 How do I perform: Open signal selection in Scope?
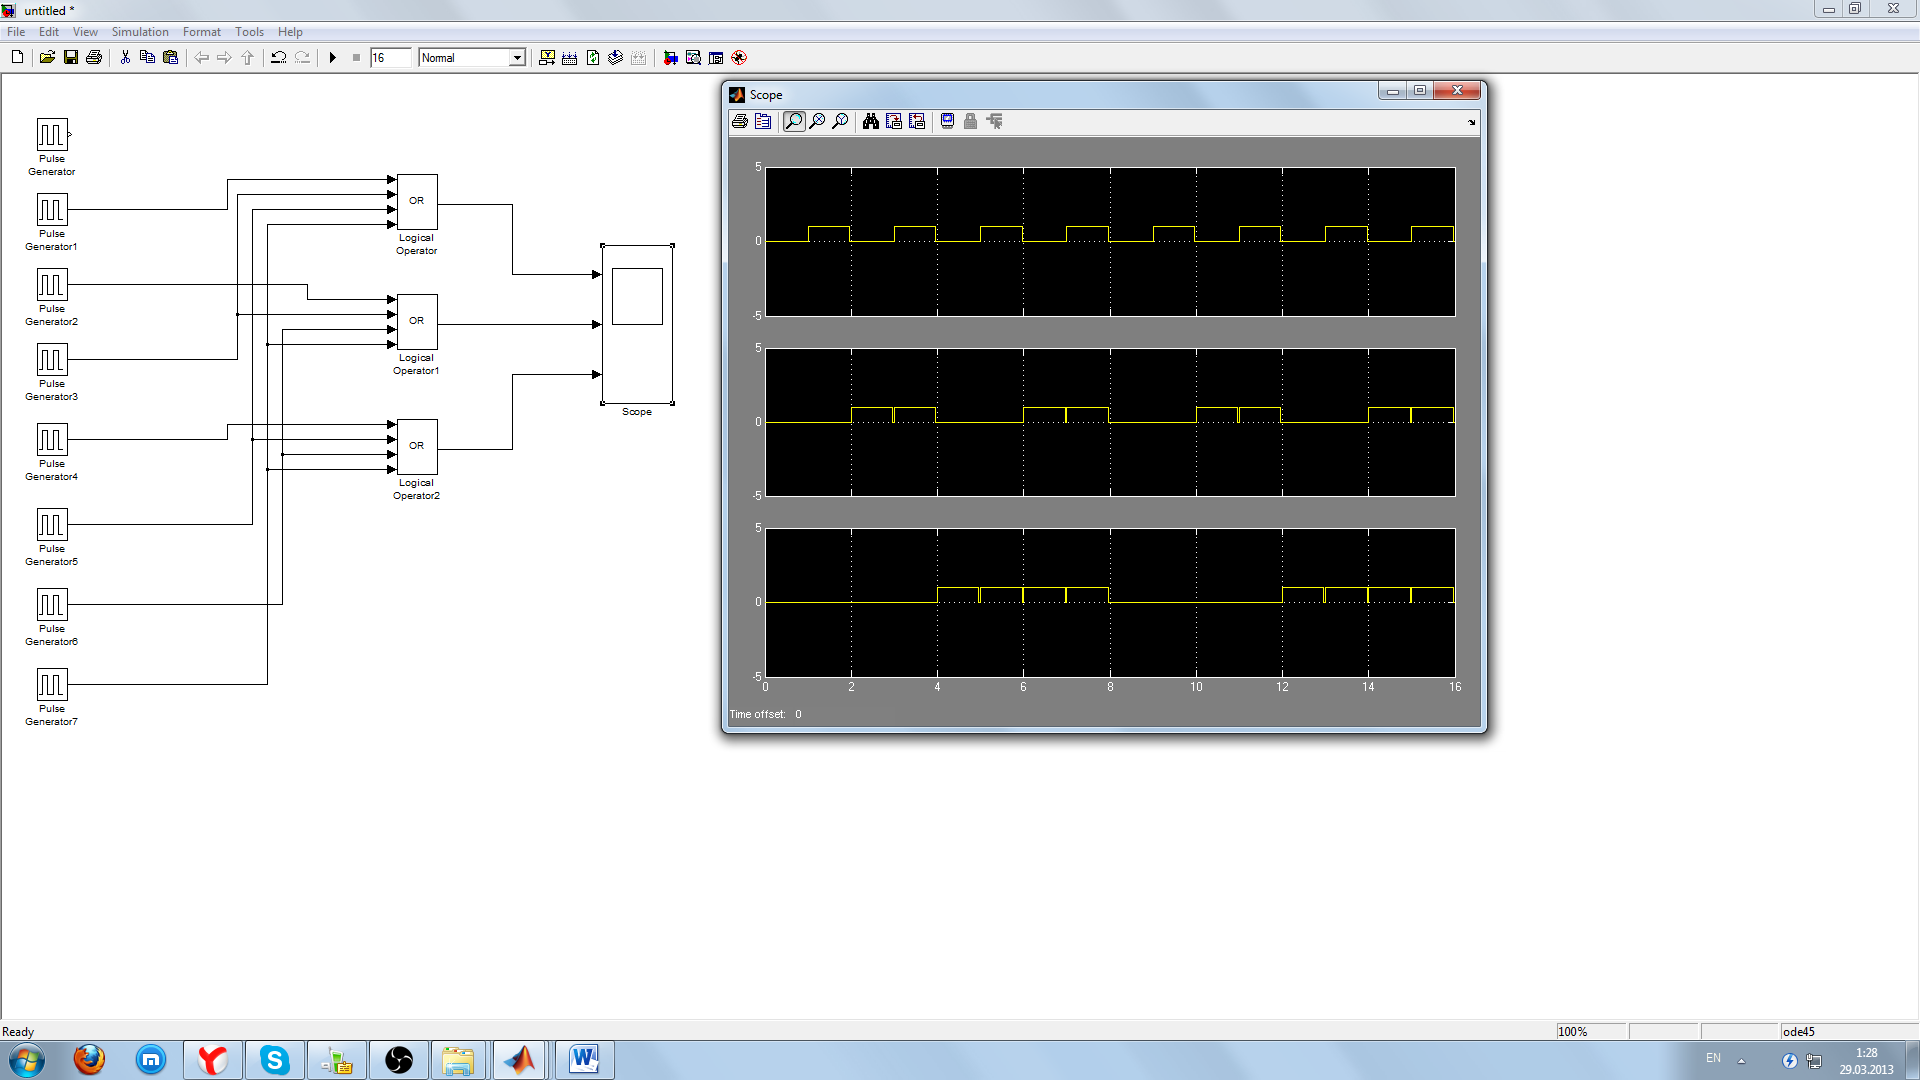tap(994, 121)
